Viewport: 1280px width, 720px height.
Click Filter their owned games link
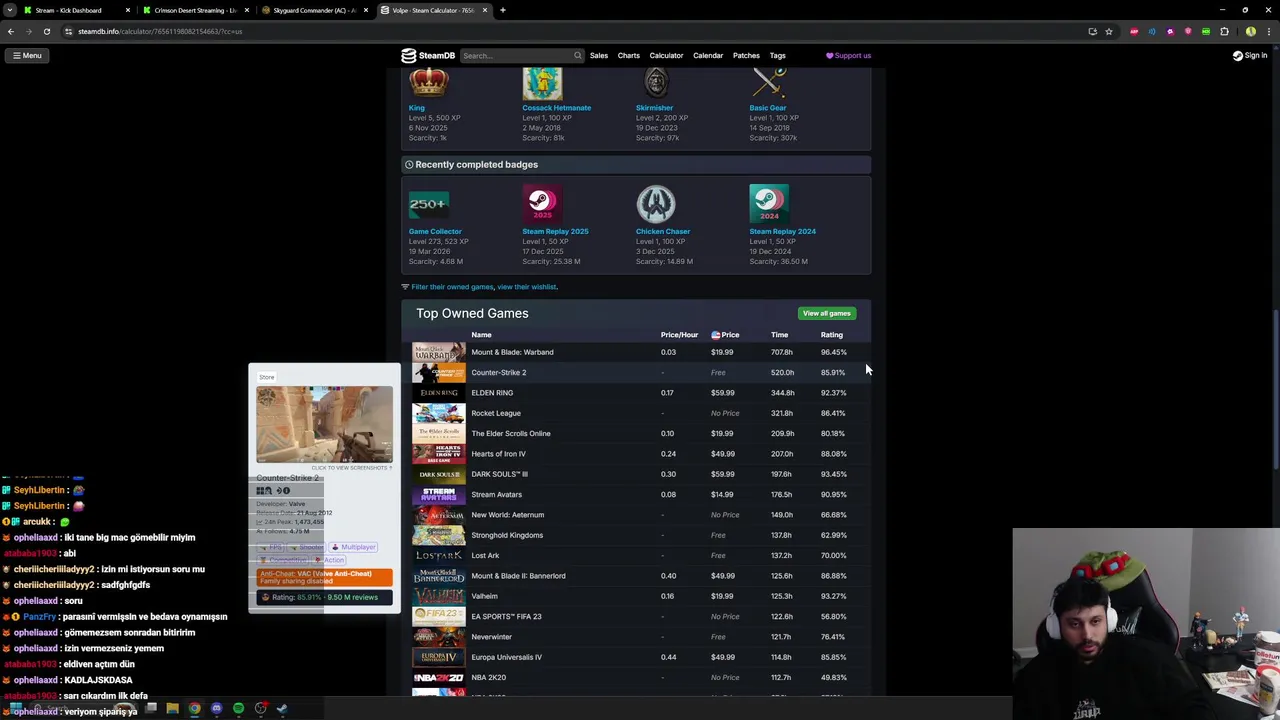click(452, 287)
